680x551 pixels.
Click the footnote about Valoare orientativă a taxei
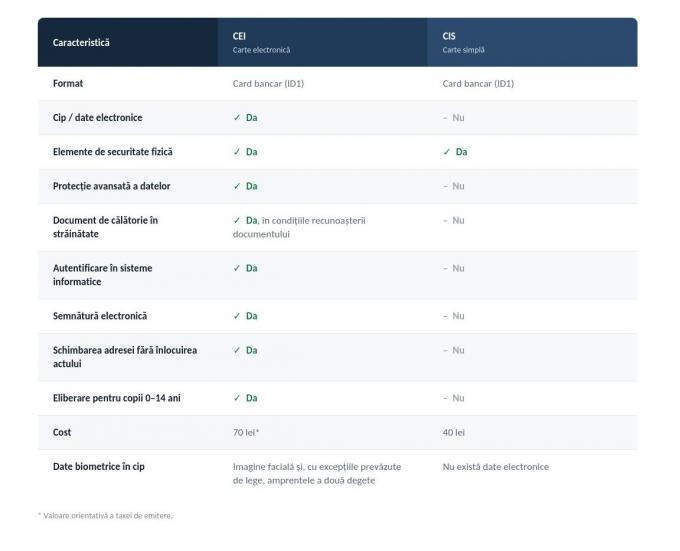tap(105, 515)
